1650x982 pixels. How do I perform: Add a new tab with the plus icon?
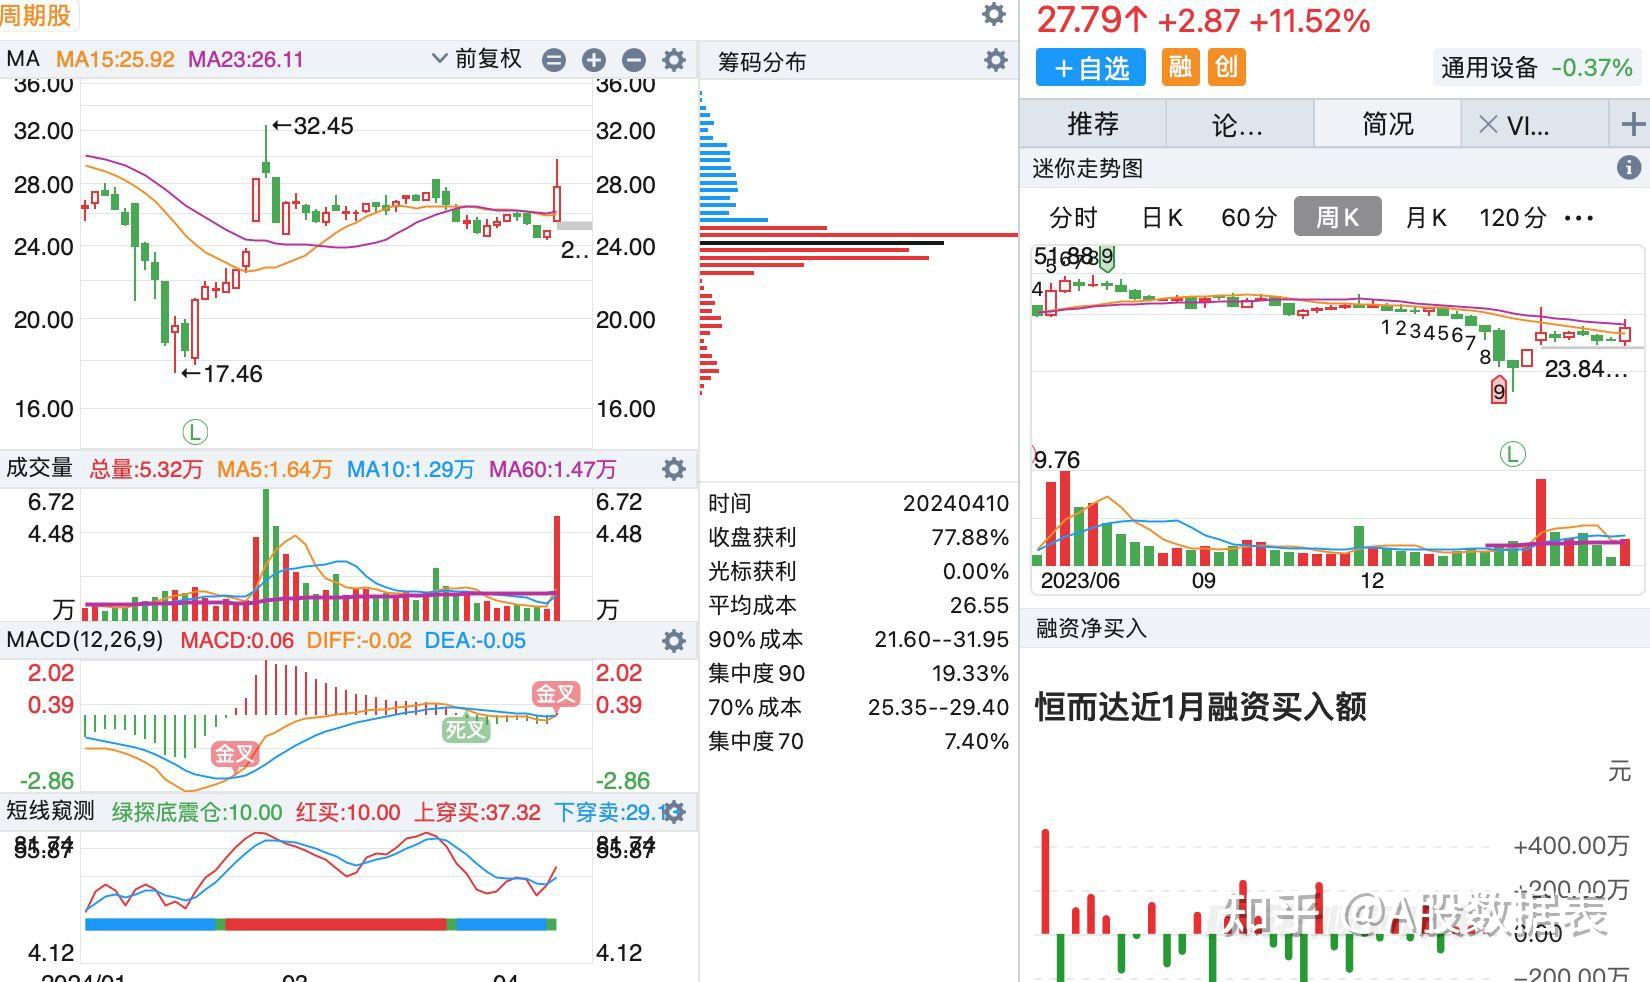click(x=1633, y=124)
